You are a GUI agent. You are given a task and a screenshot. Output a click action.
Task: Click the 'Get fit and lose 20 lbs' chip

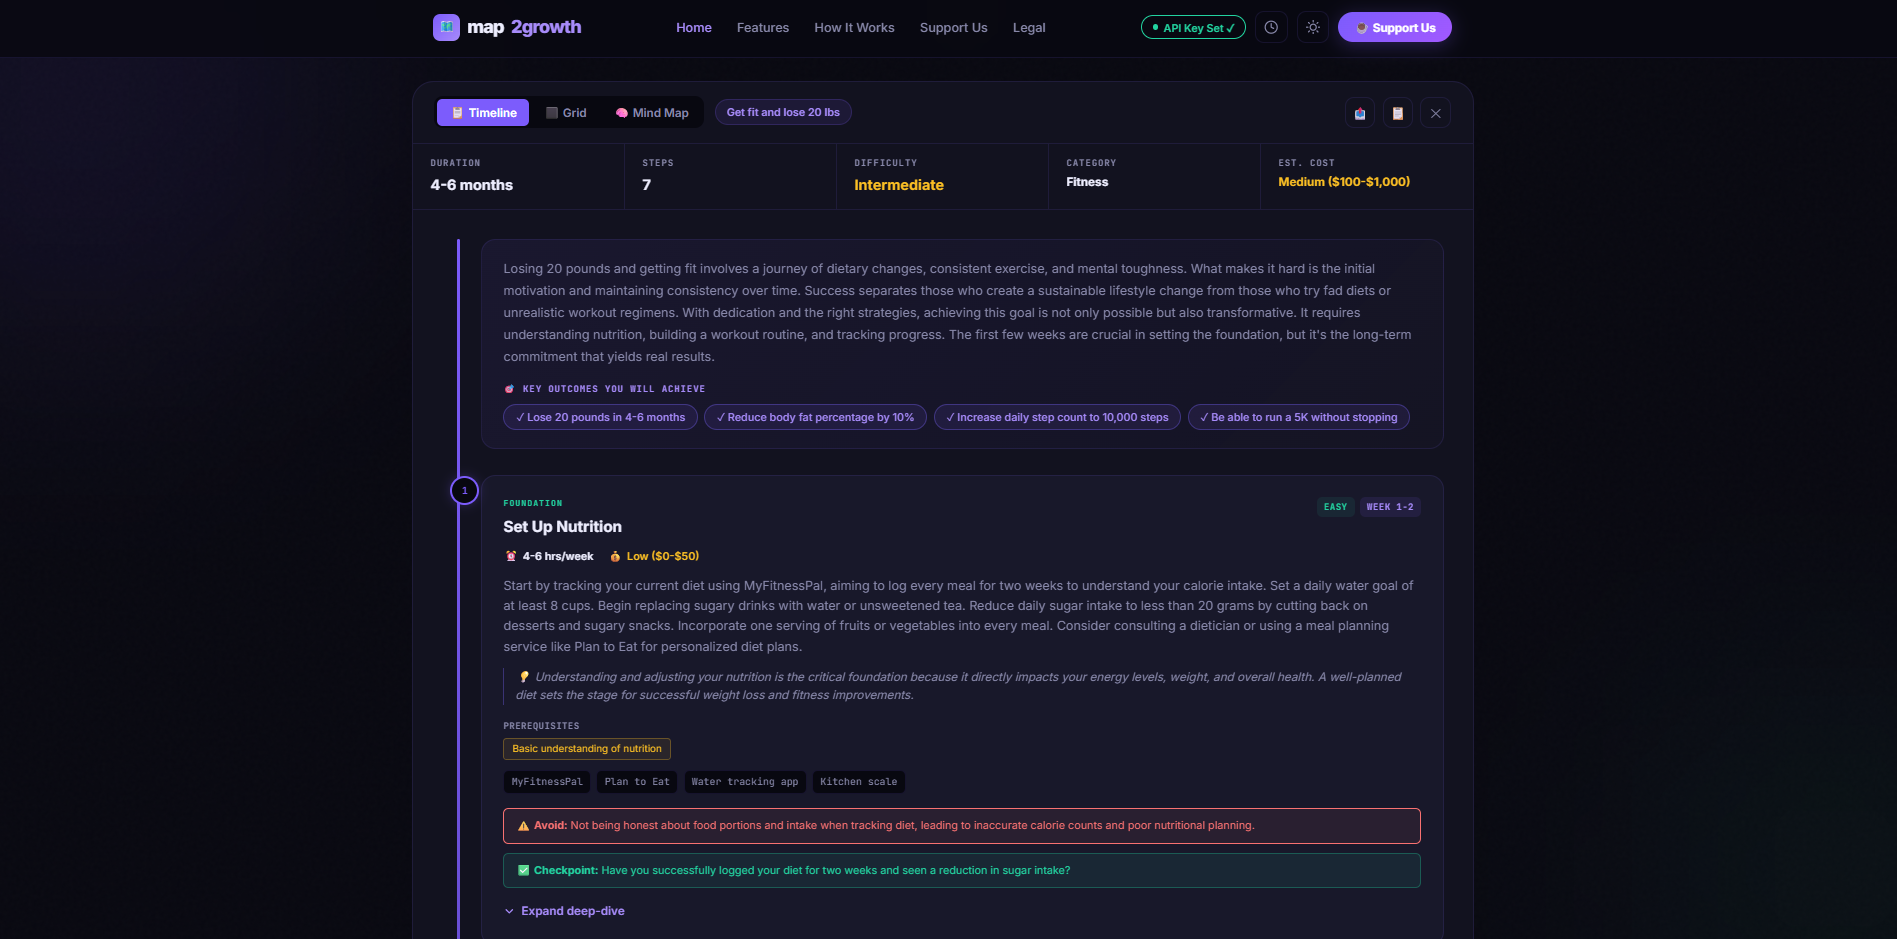[x=783, y=112]
